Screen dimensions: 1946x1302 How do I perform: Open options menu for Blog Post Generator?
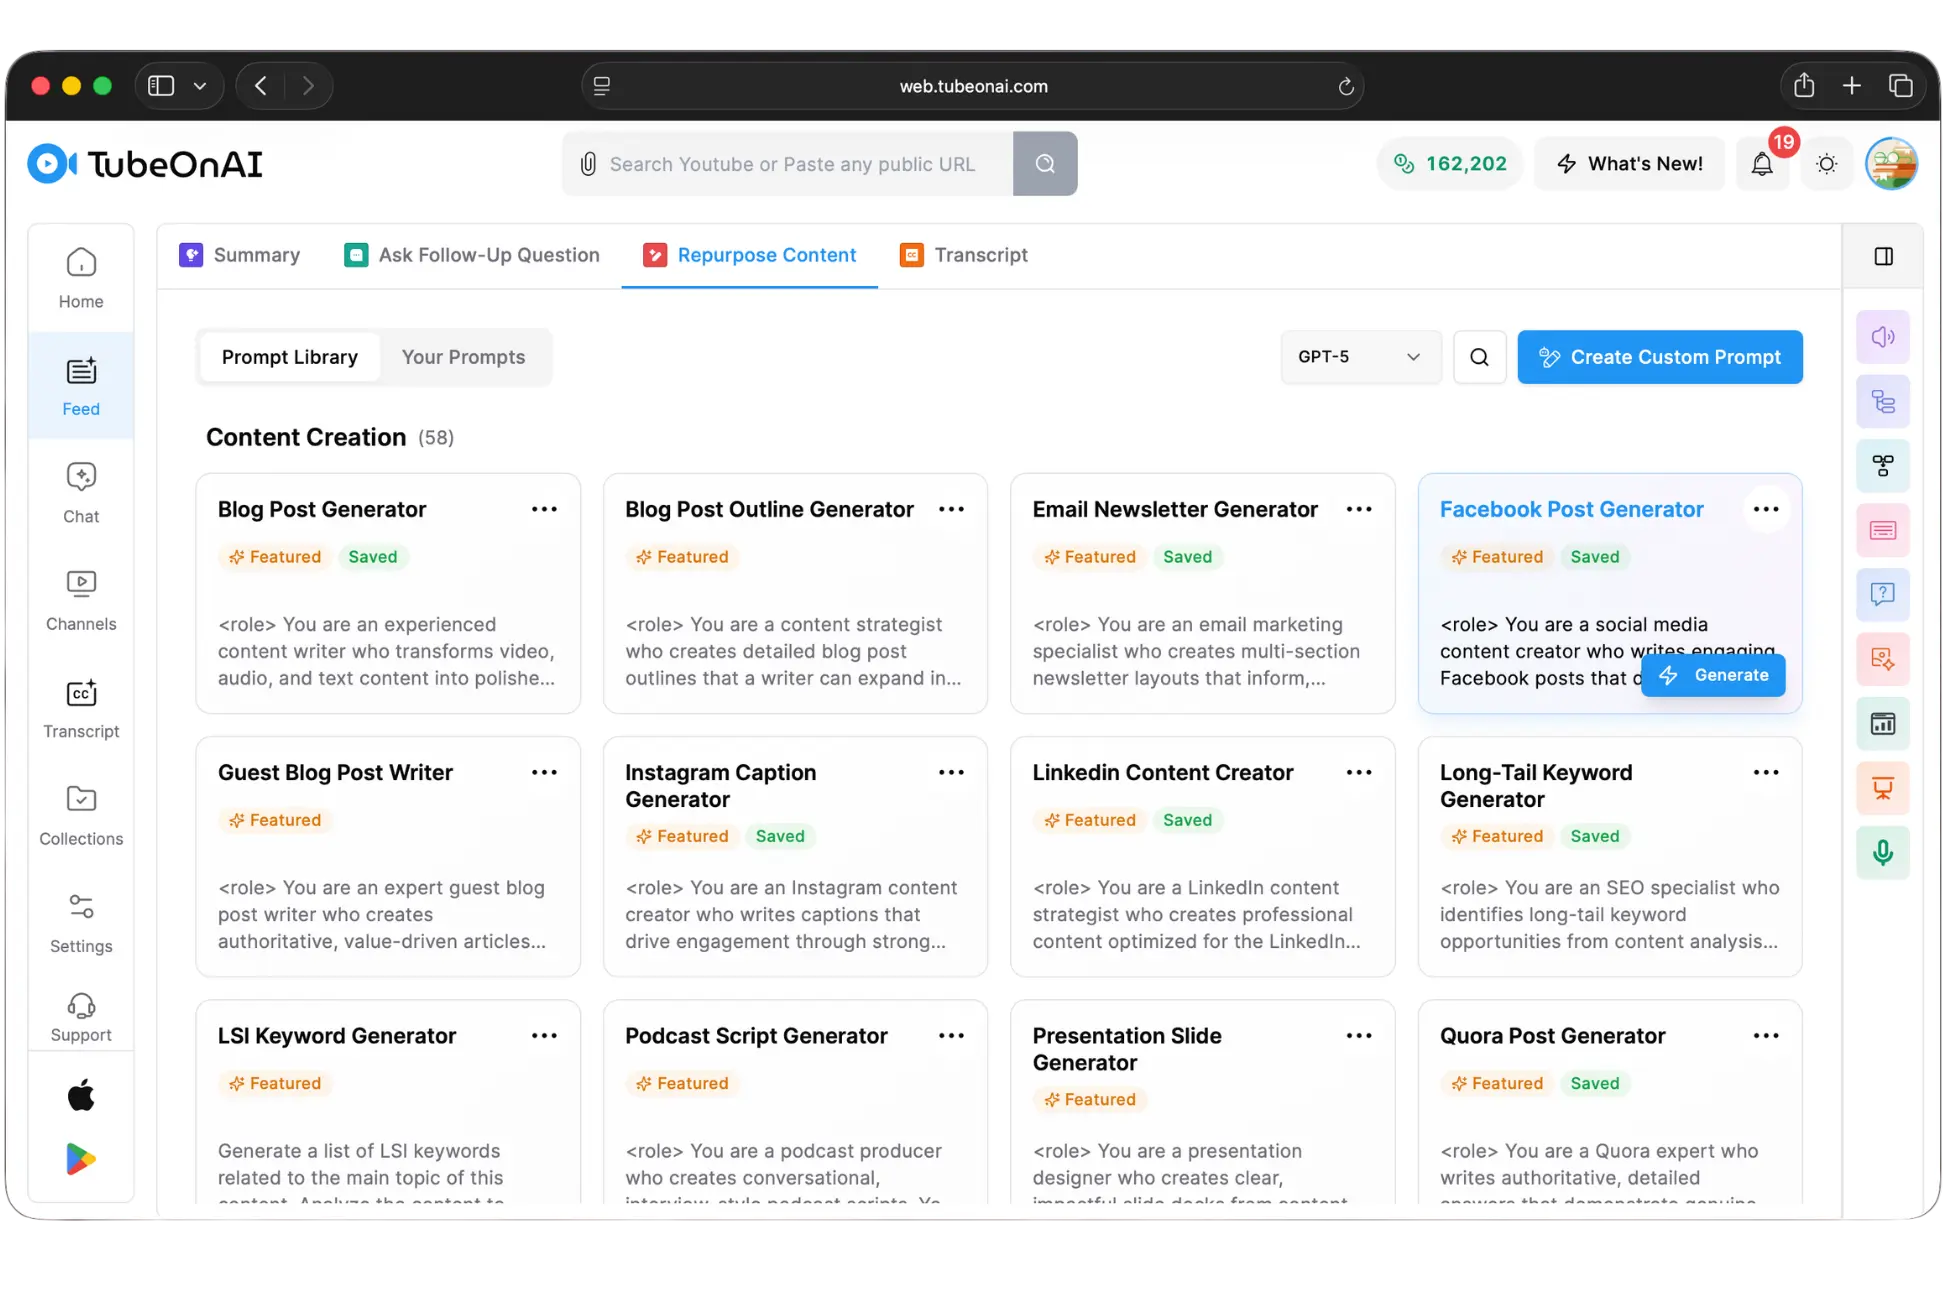(544, 509)
